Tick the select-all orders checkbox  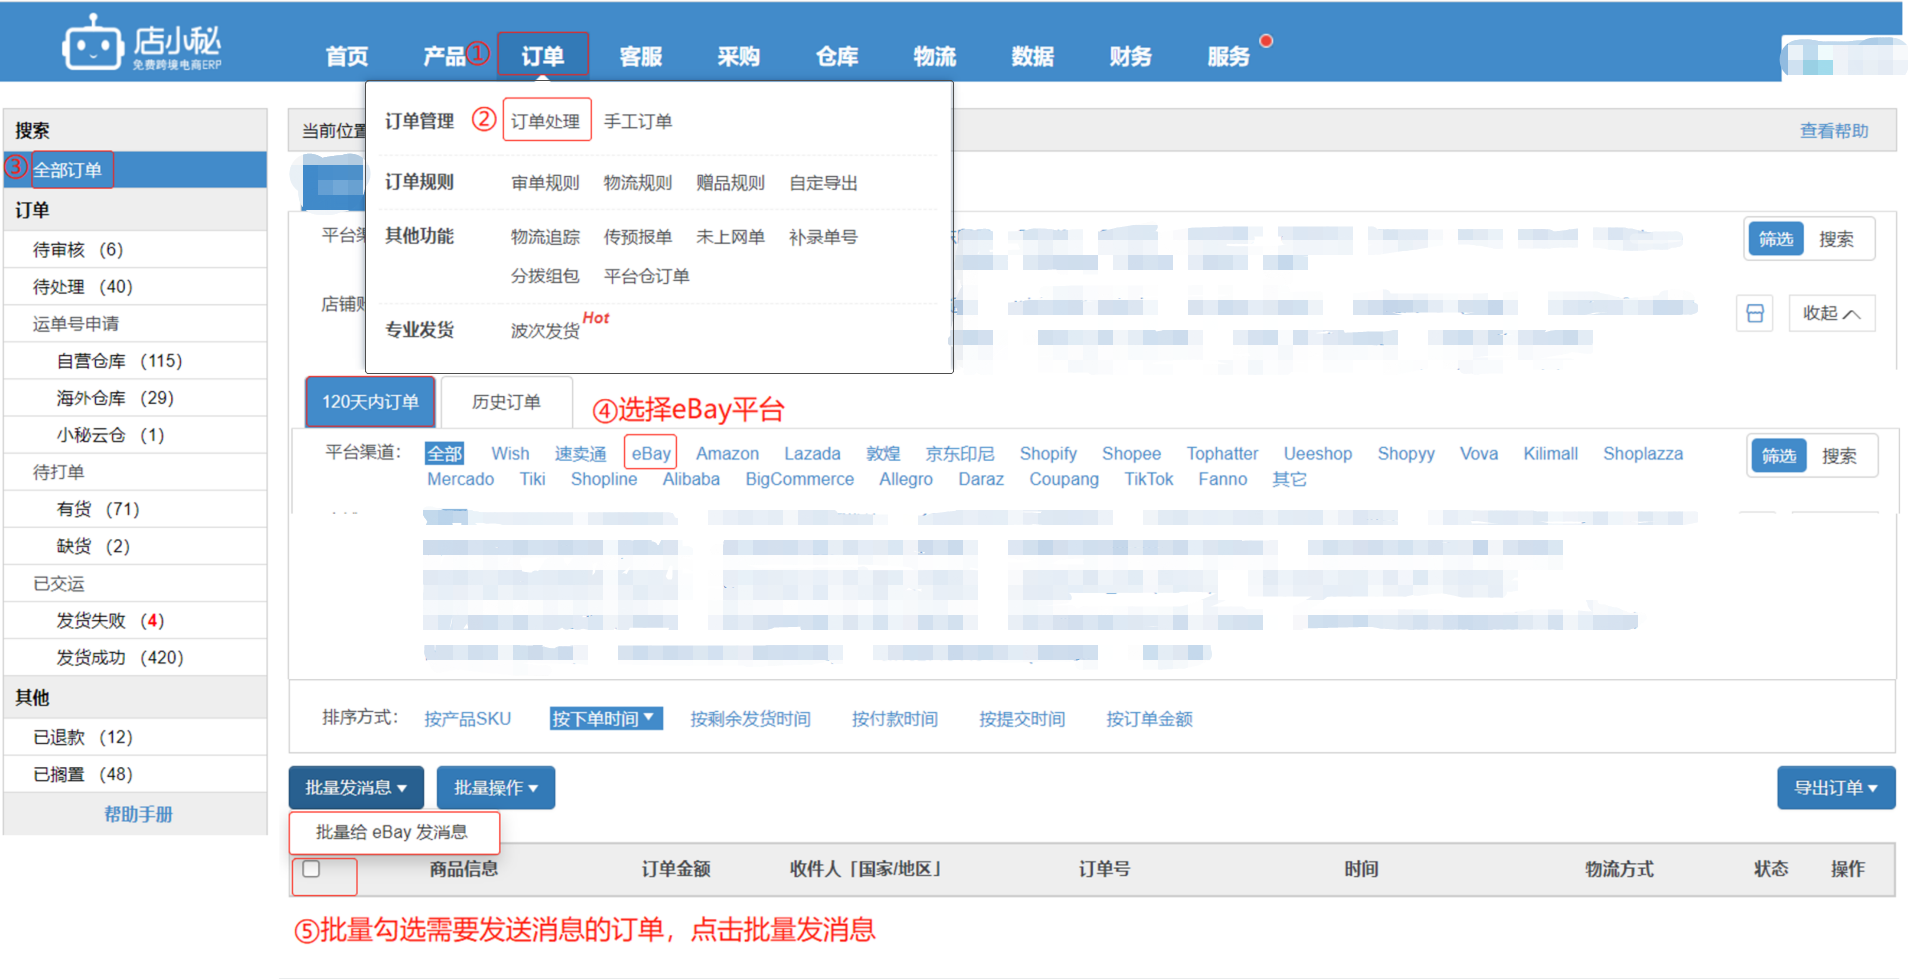(311, 868)
